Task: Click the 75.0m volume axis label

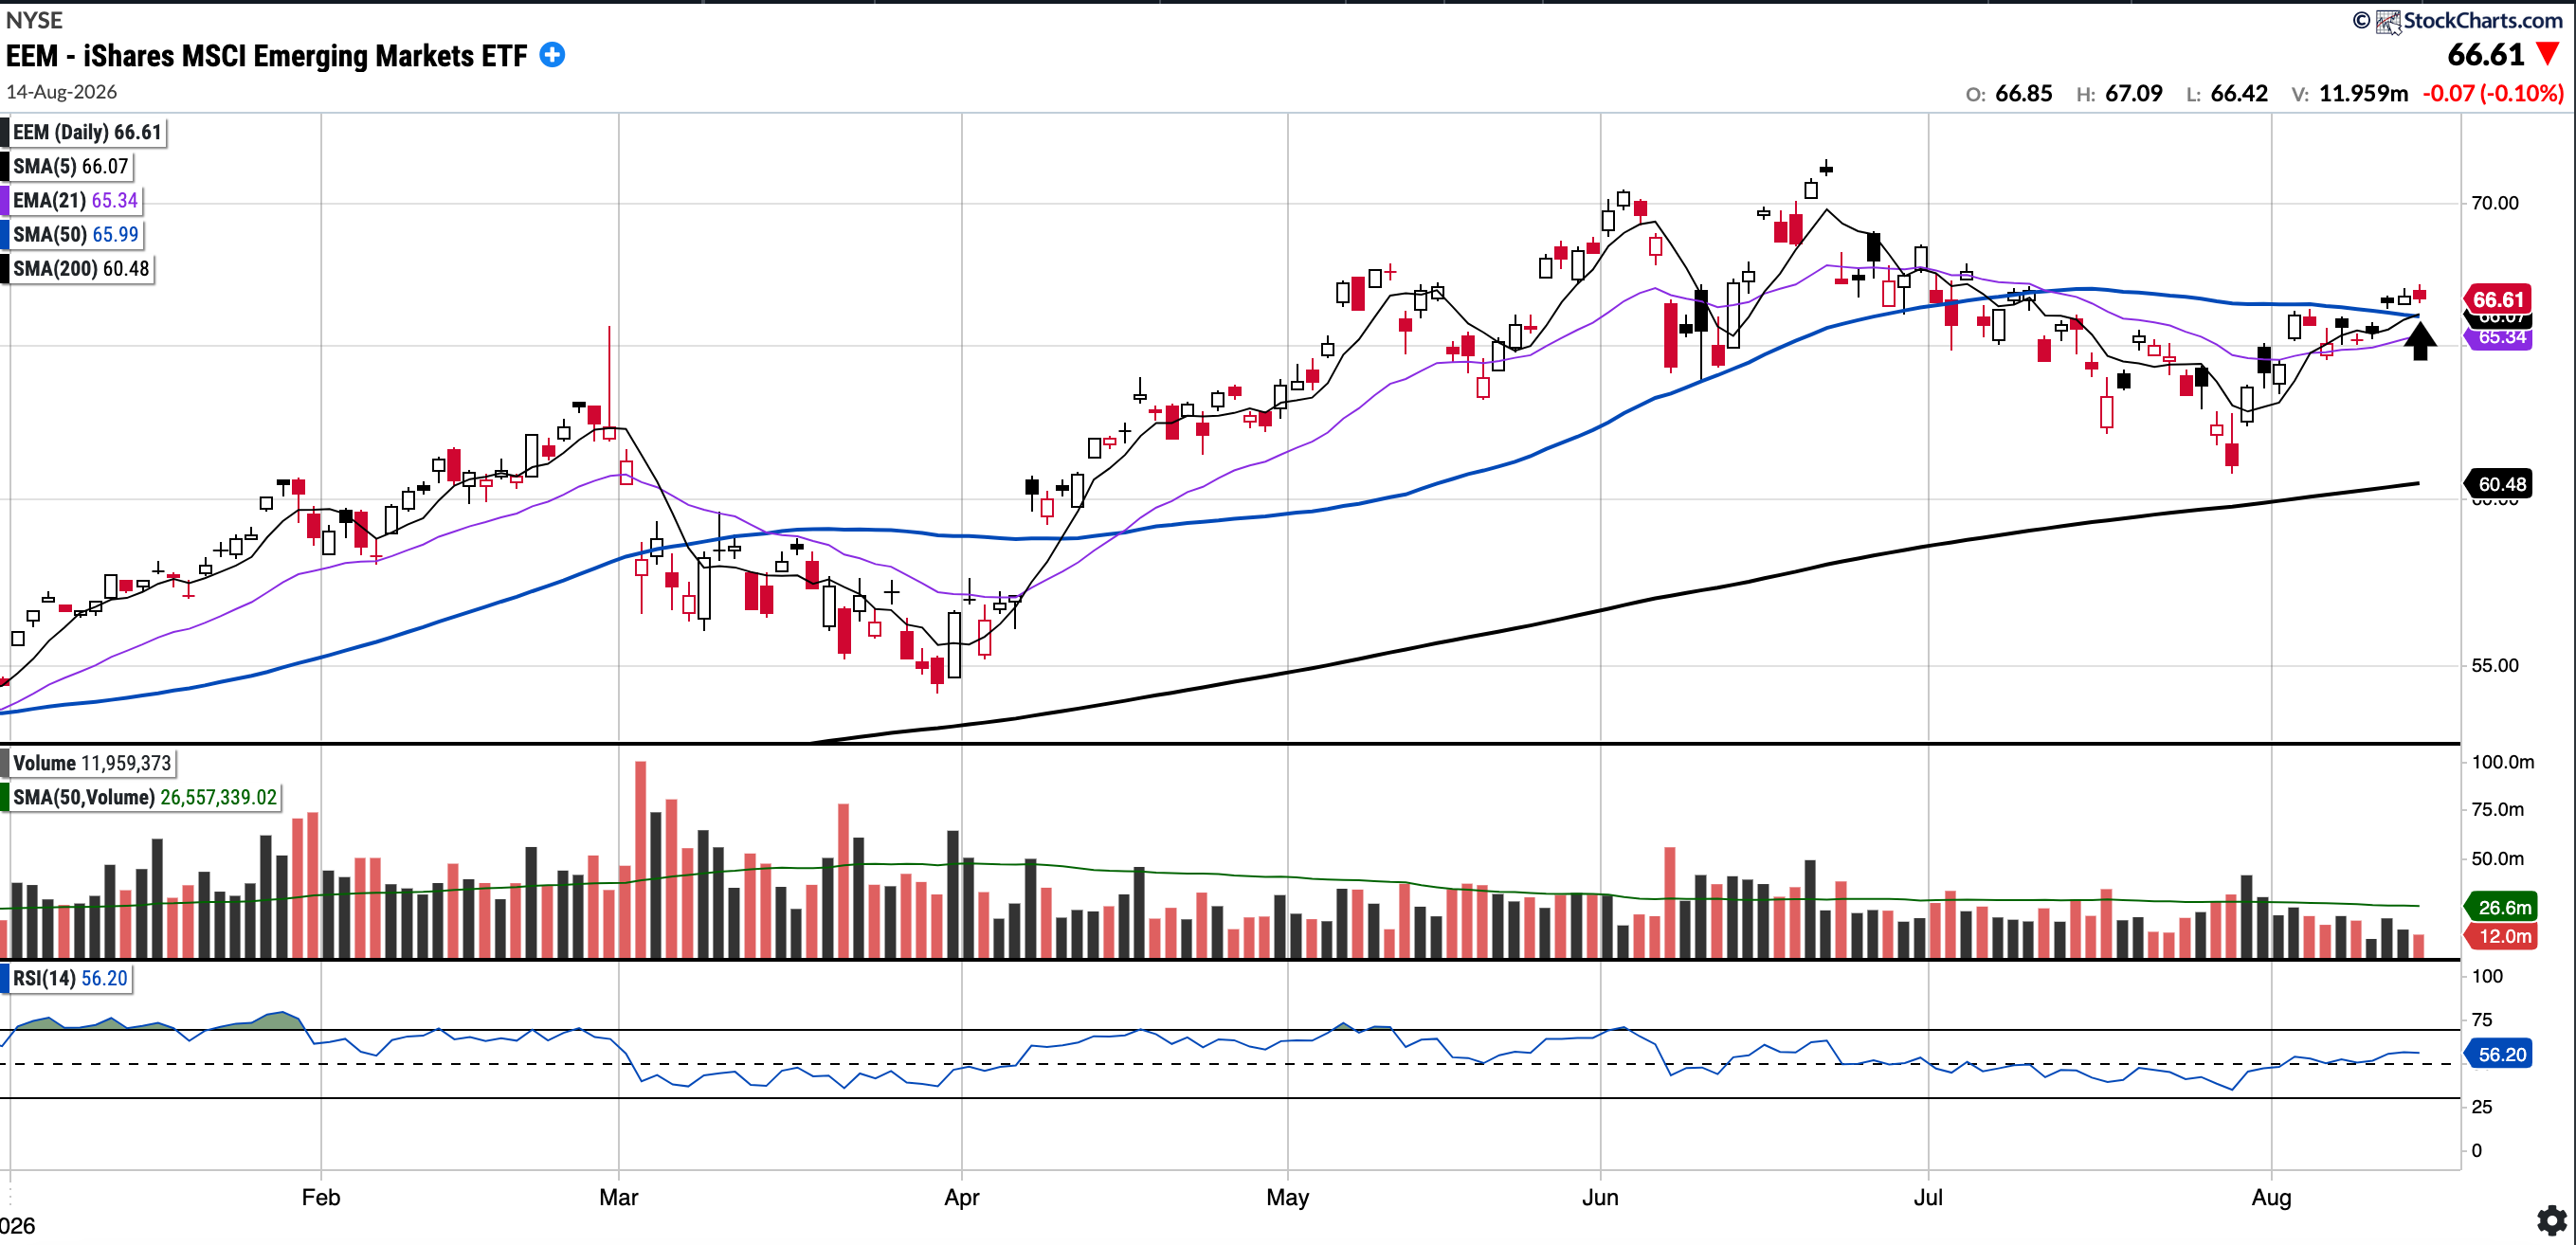Action: 2498,809
